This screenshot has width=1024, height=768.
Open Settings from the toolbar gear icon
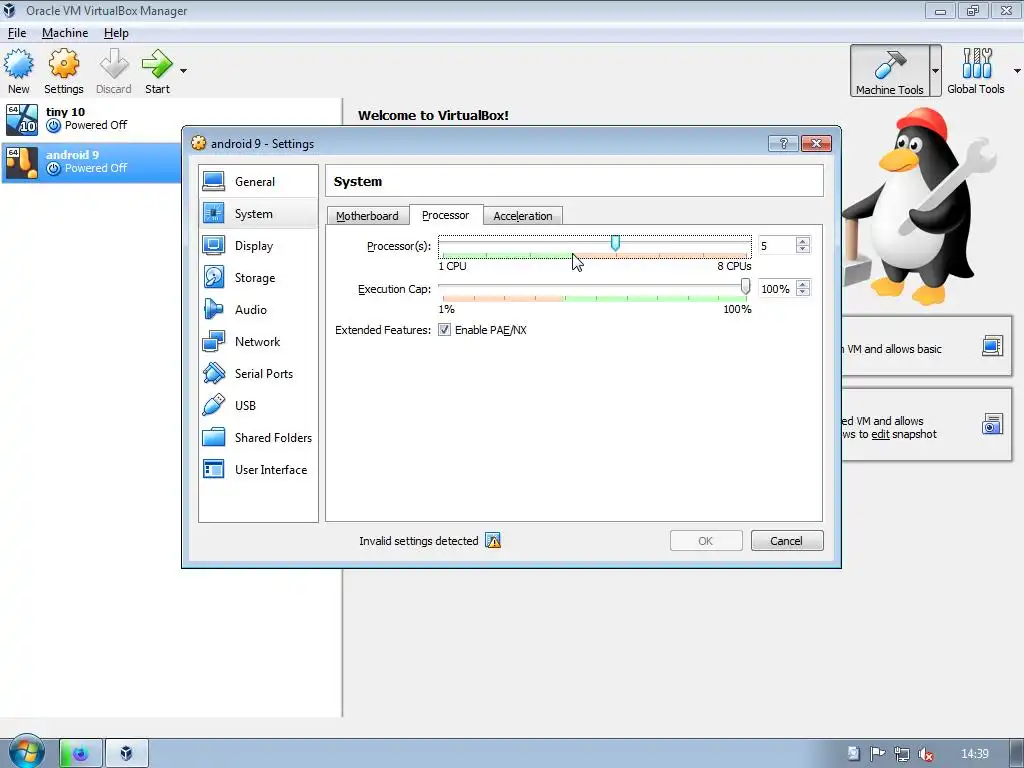click(63, 71)
